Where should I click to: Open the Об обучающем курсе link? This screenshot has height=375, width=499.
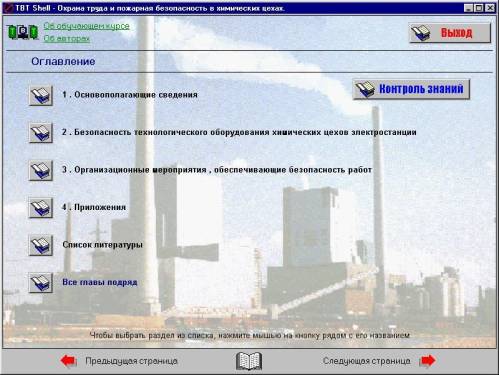point(86,26)
